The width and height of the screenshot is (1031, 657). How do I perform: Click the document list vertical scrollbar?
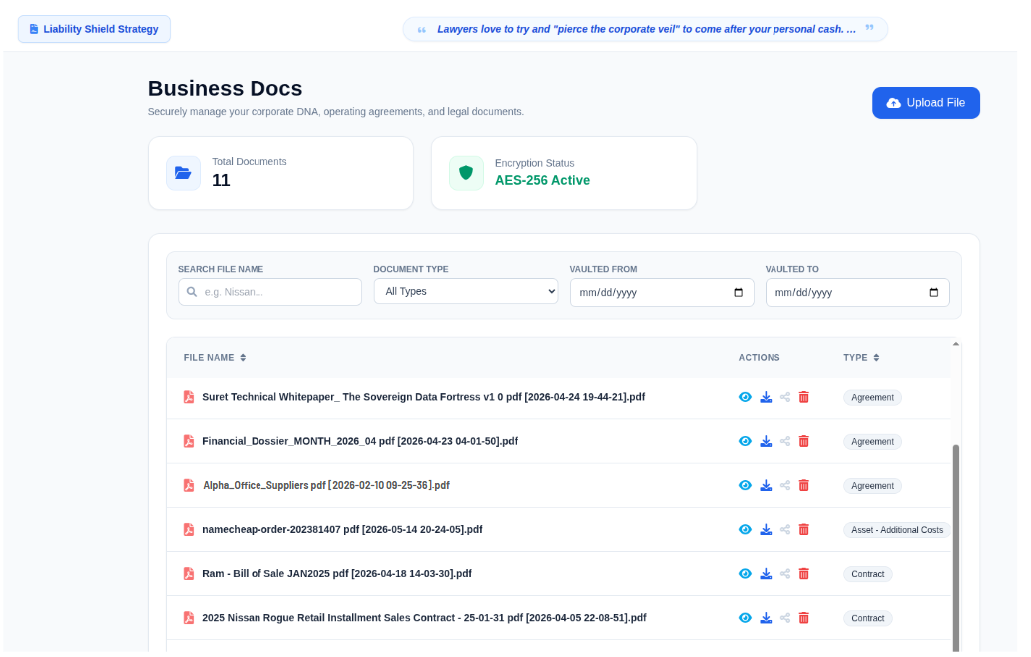coord(955,548)
